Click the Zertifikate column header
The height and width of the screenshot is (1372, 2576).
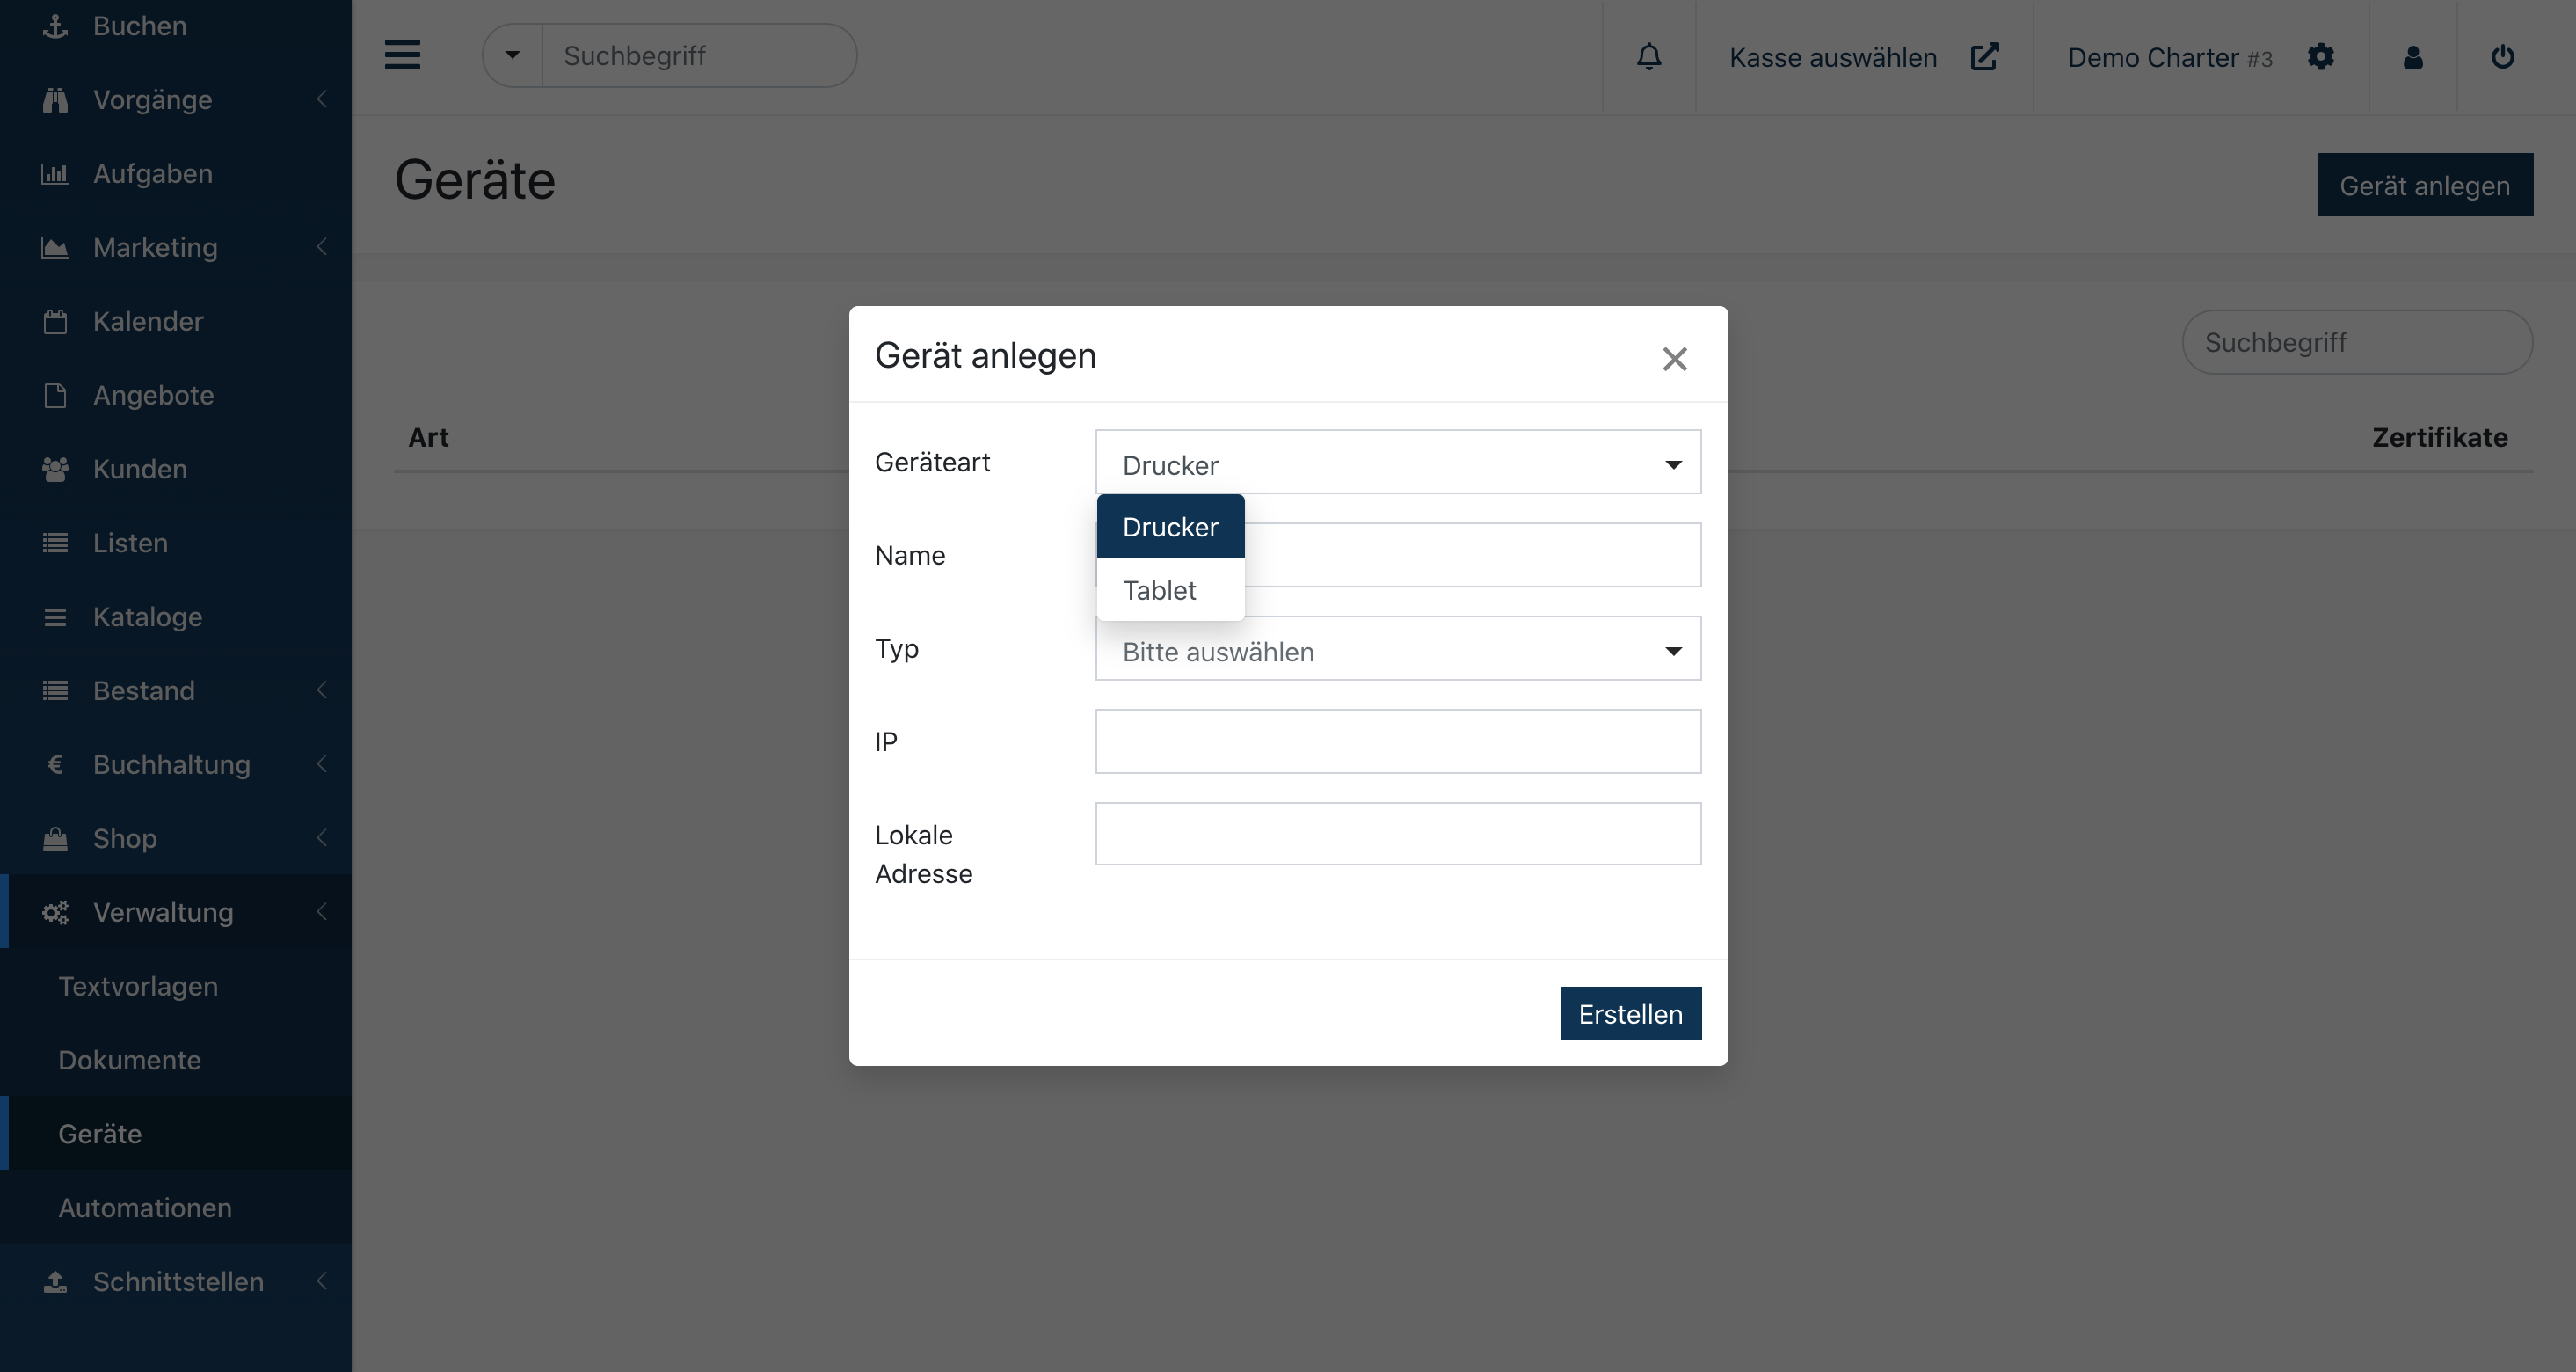tap(2440, 438)
